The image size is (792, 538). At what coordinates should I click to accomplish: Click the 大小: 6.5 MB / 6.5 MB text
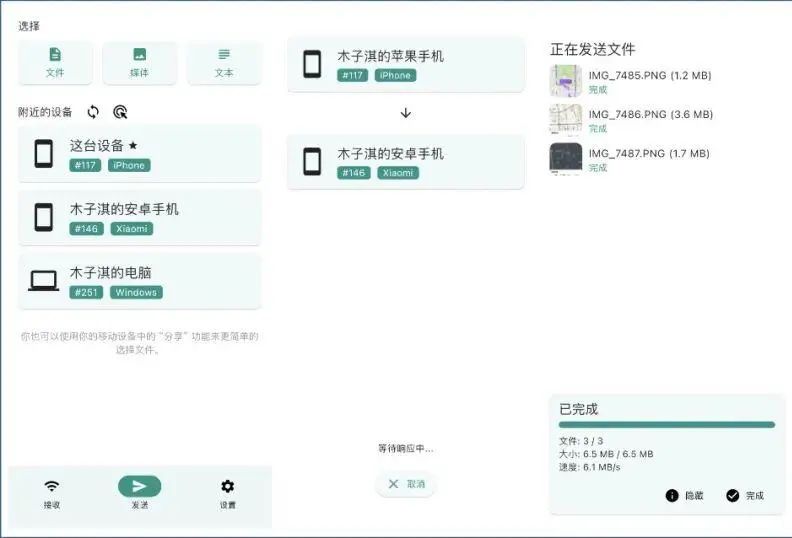click(x=606, y=454)
